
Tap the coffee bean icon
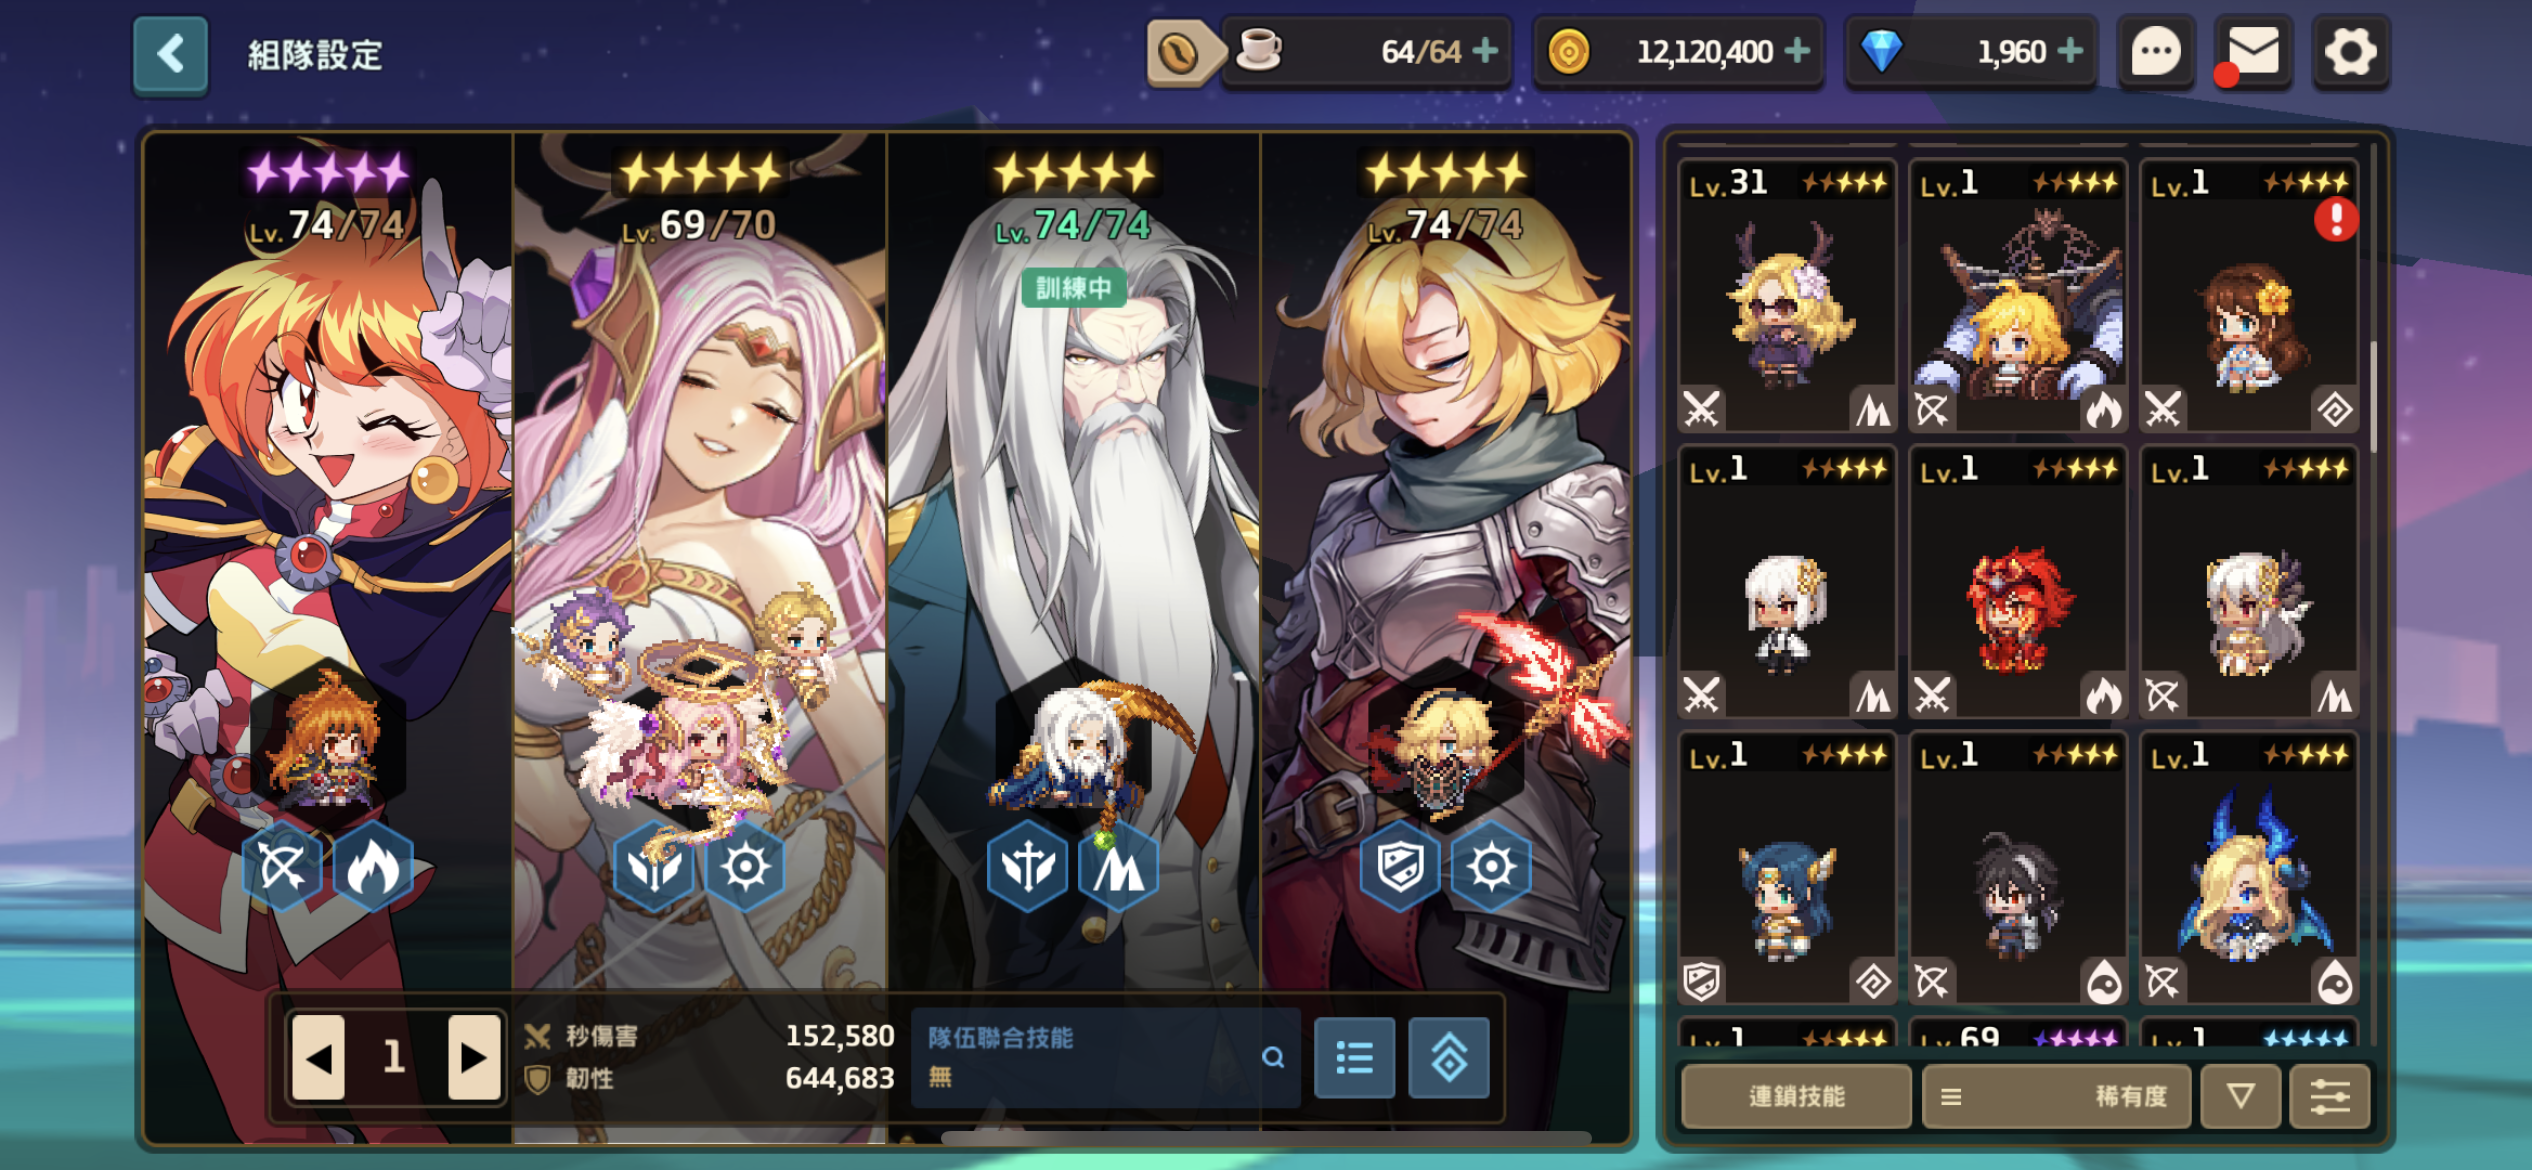pos(1179,52)
